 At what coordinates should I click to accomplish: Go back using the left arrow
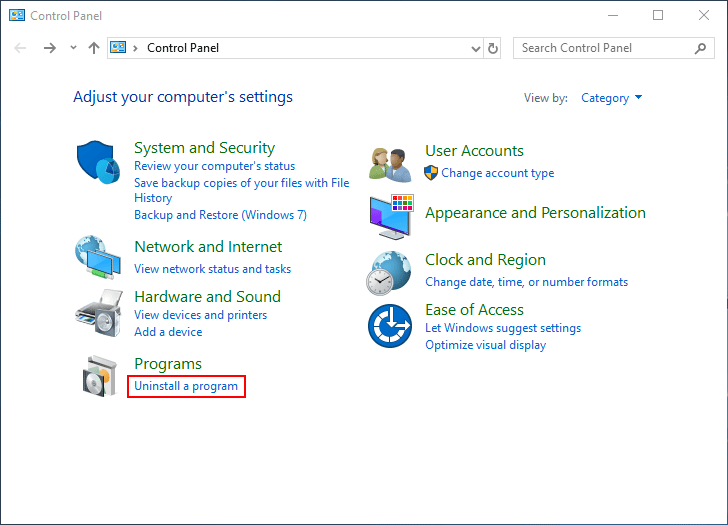tap(20, 48)
